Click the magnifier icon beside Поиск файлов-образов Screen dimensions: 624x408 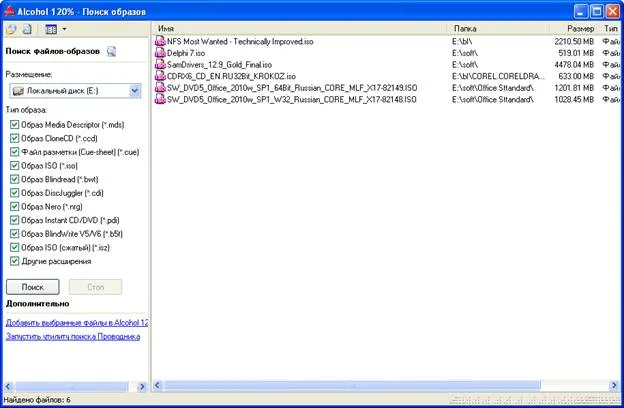point(112,51)
